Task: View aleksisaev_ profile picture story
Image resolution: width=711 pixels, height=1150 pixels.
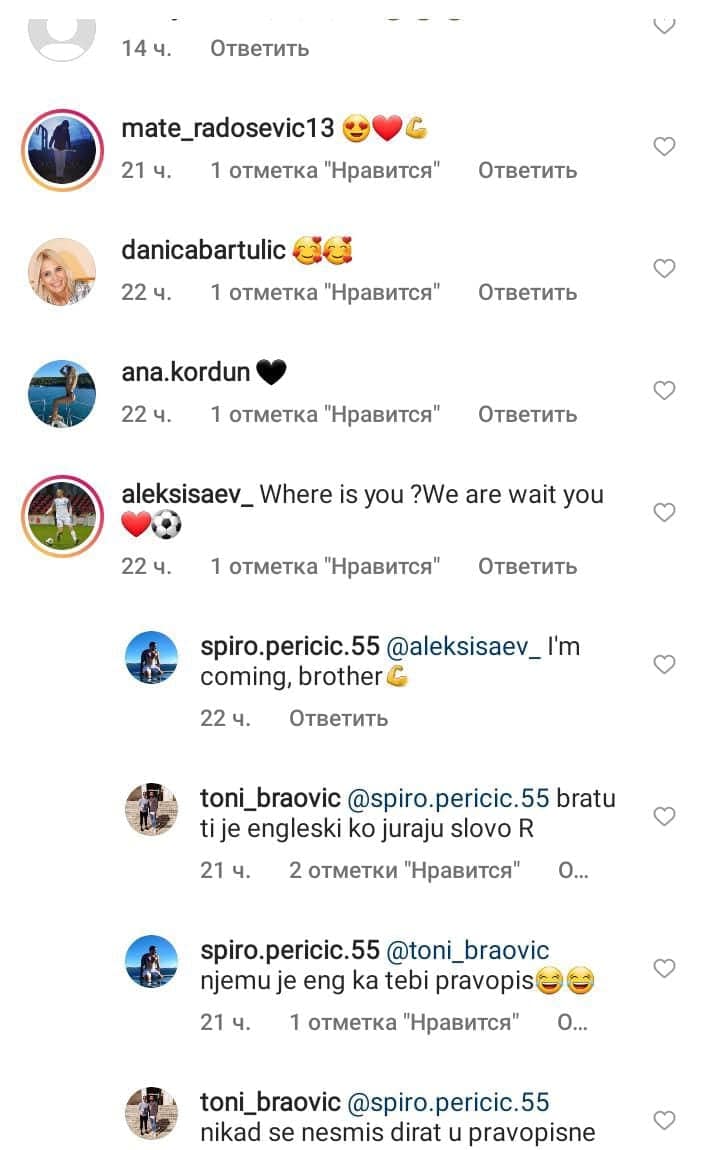Action: coord(62,516)
